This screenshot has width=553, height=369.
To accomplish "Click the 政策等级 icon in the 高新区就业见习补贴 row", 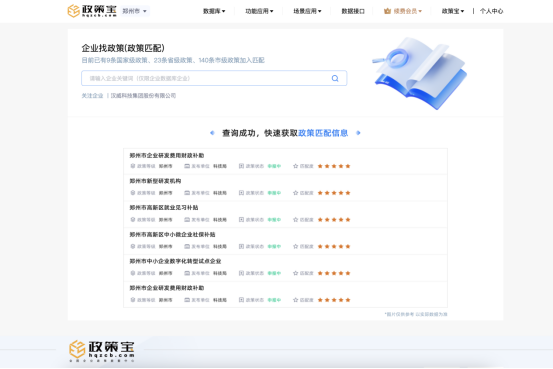I will (x=133, y=220).
